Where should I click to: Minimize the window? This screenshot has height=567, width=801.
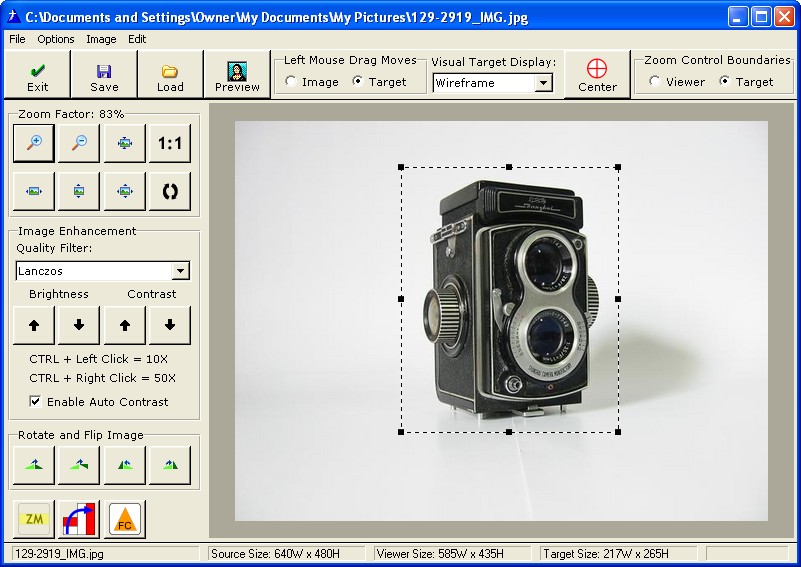point(737,17)
